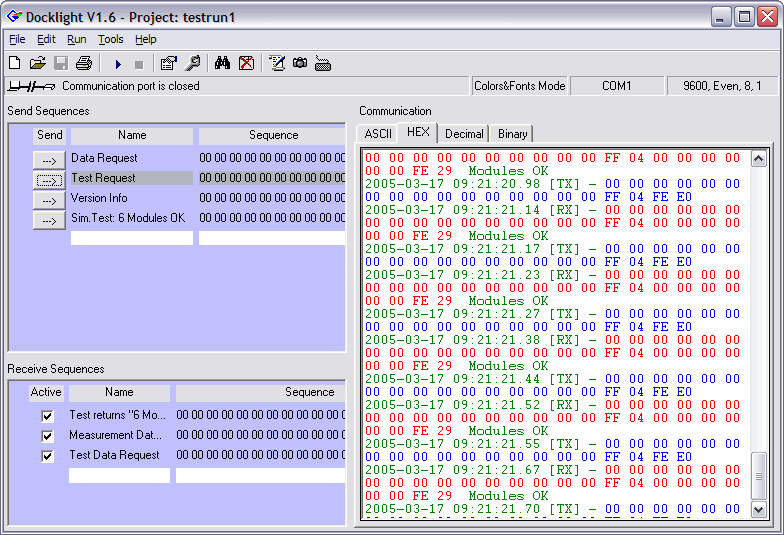Viewport: 784px width, 535px height.
Task: Click the binoculars Find icon
Action: tap(222, 63)
